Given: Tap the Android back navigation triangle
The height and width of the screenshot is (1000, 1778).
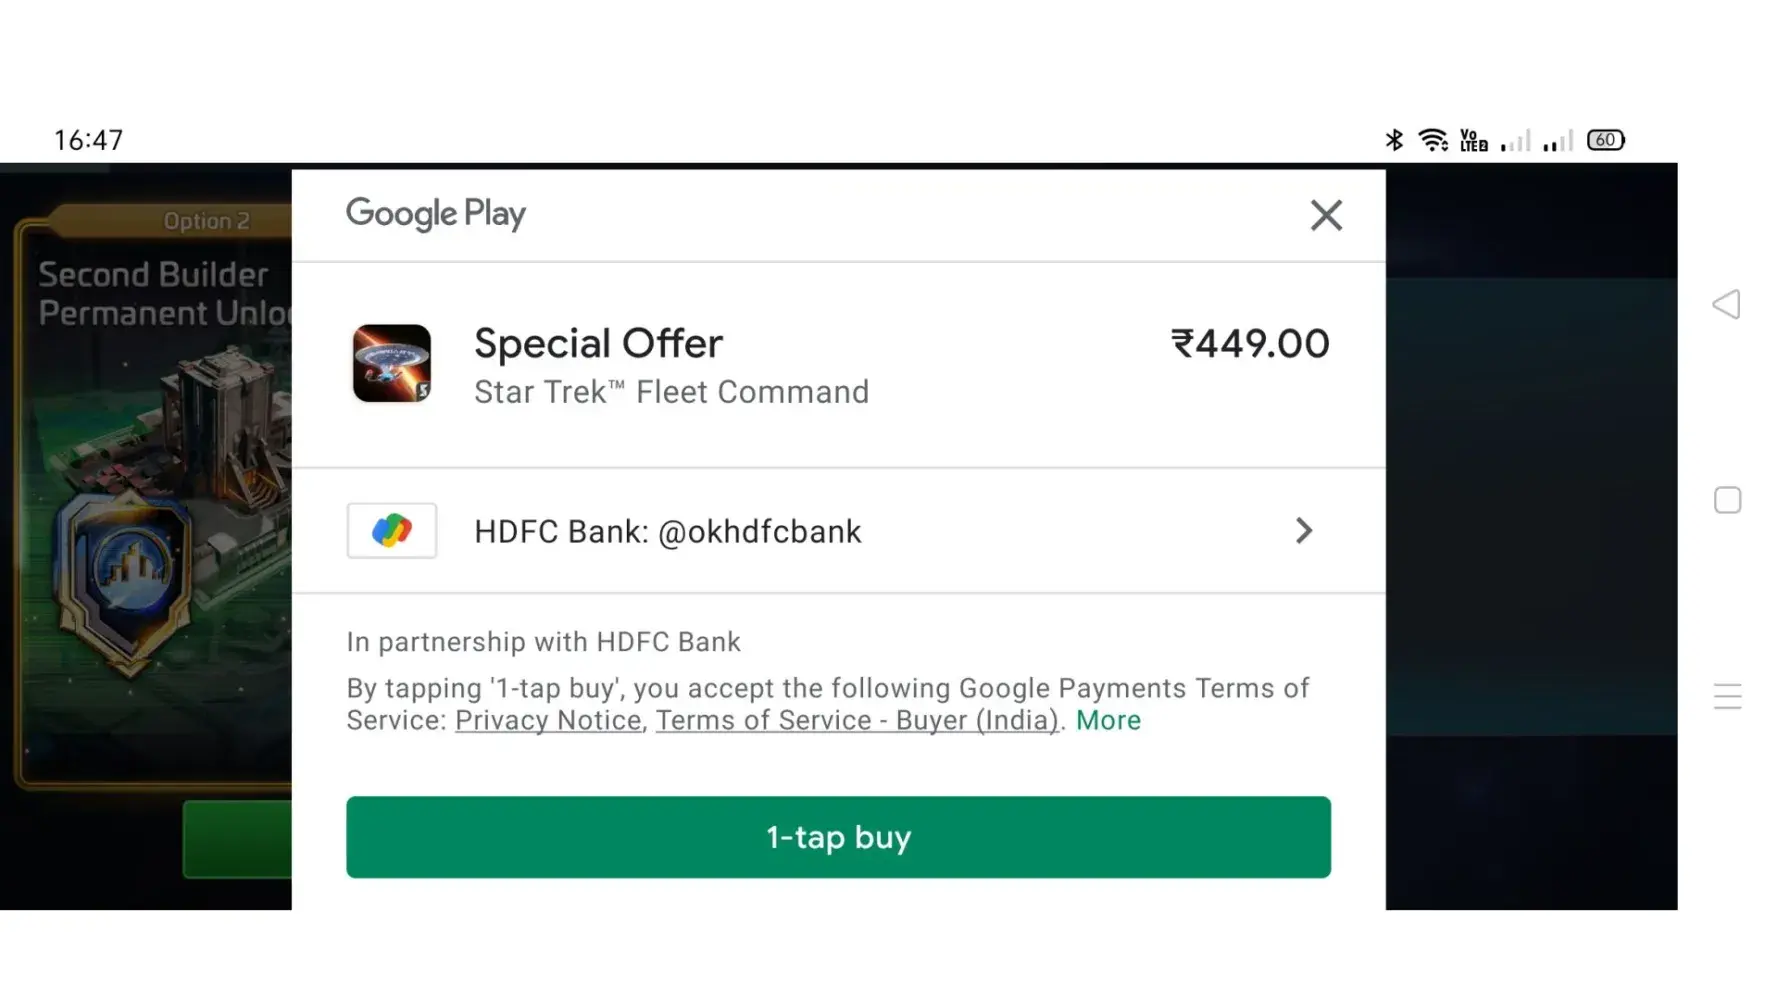Looking at the screenshot, I should click(x=1727, y=304).
